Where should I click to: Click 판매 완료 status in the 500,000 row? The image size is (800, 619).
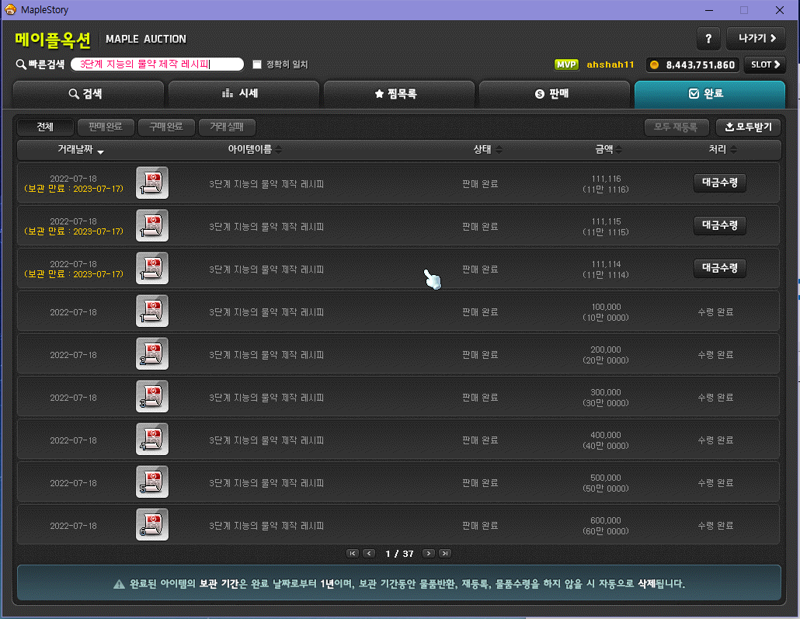click(480, 483)
